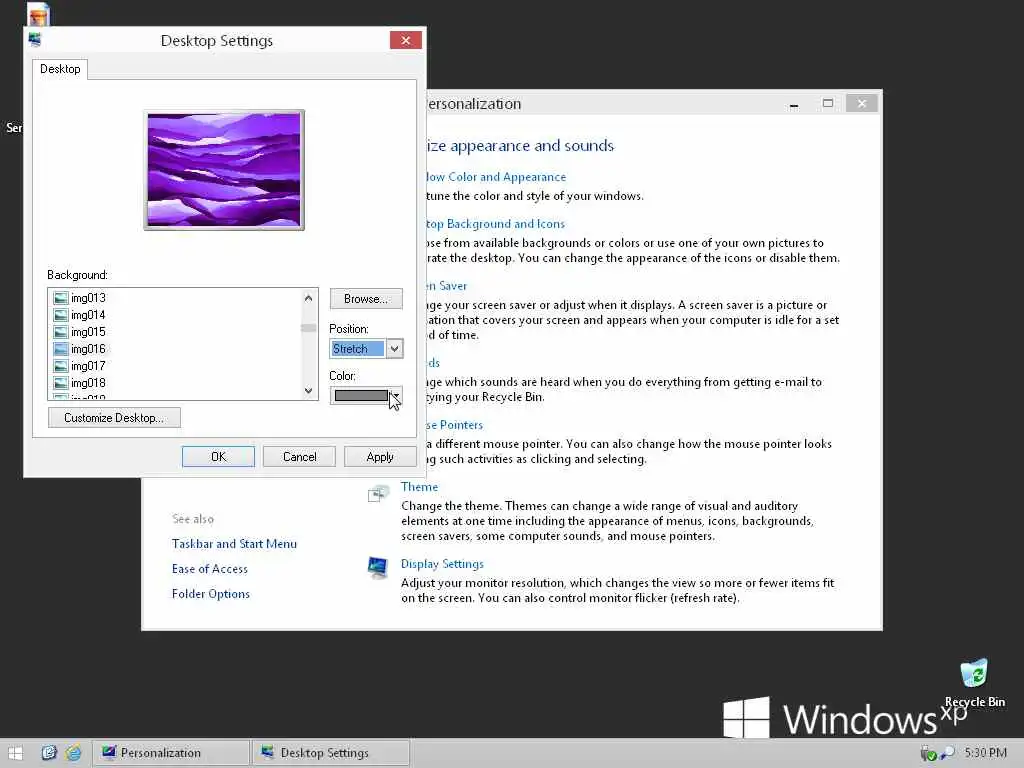Click the 5:30 PM taskbar clock
The height and width of the screenshot is (768, 1024).
pyautogui.click(x=985, y=753)
